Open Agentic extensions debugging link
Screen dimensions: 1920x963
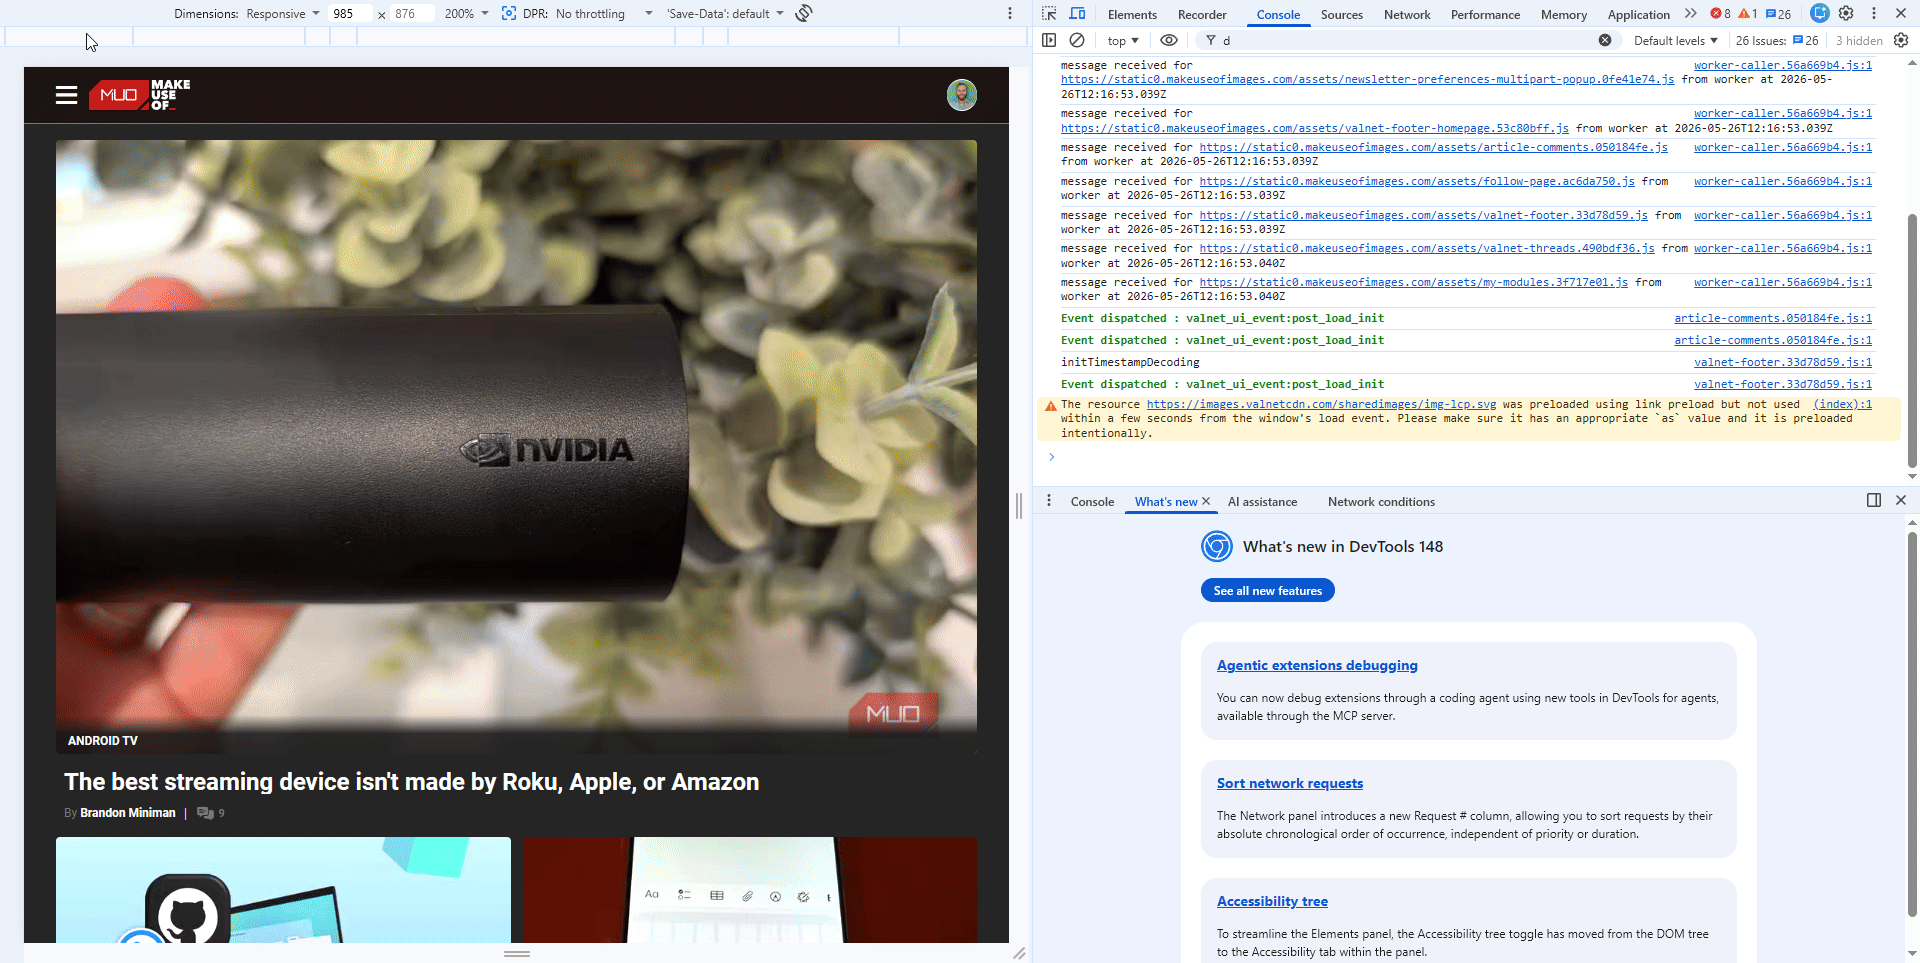1317,666
